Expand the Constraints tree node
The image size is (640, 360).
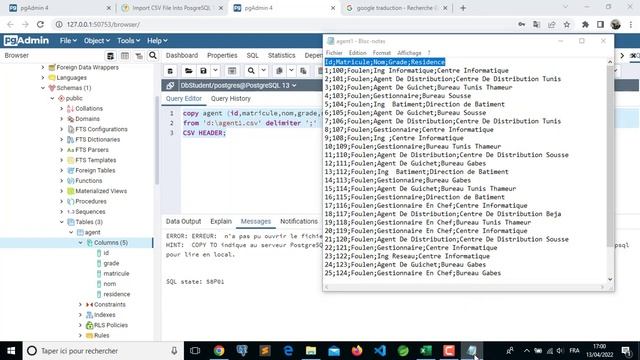point(80,304)
